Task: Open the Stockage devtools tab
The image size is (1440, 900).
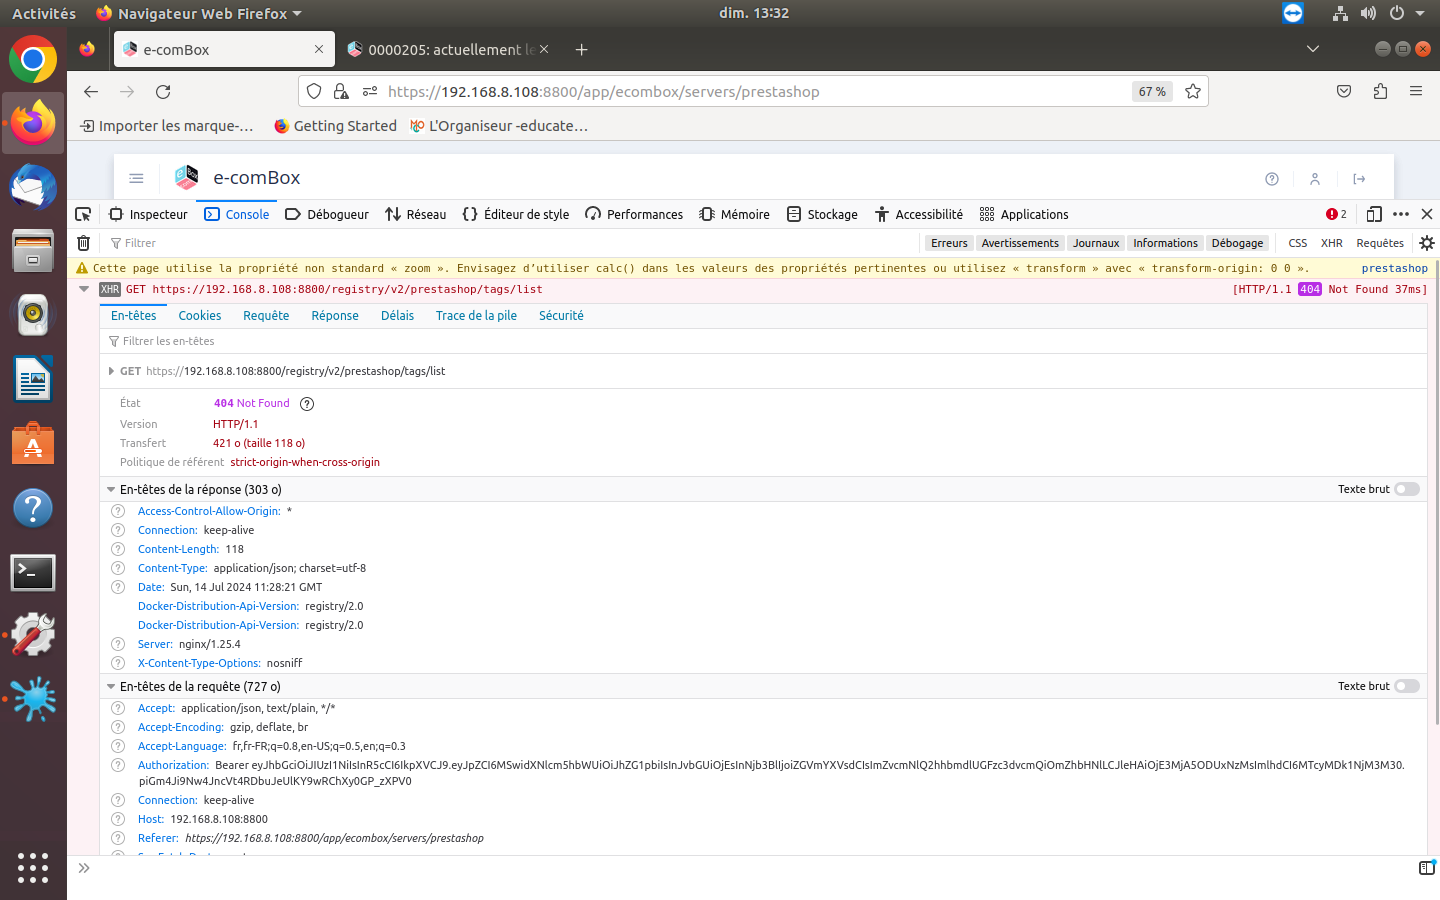Action: tap(822, 214)
